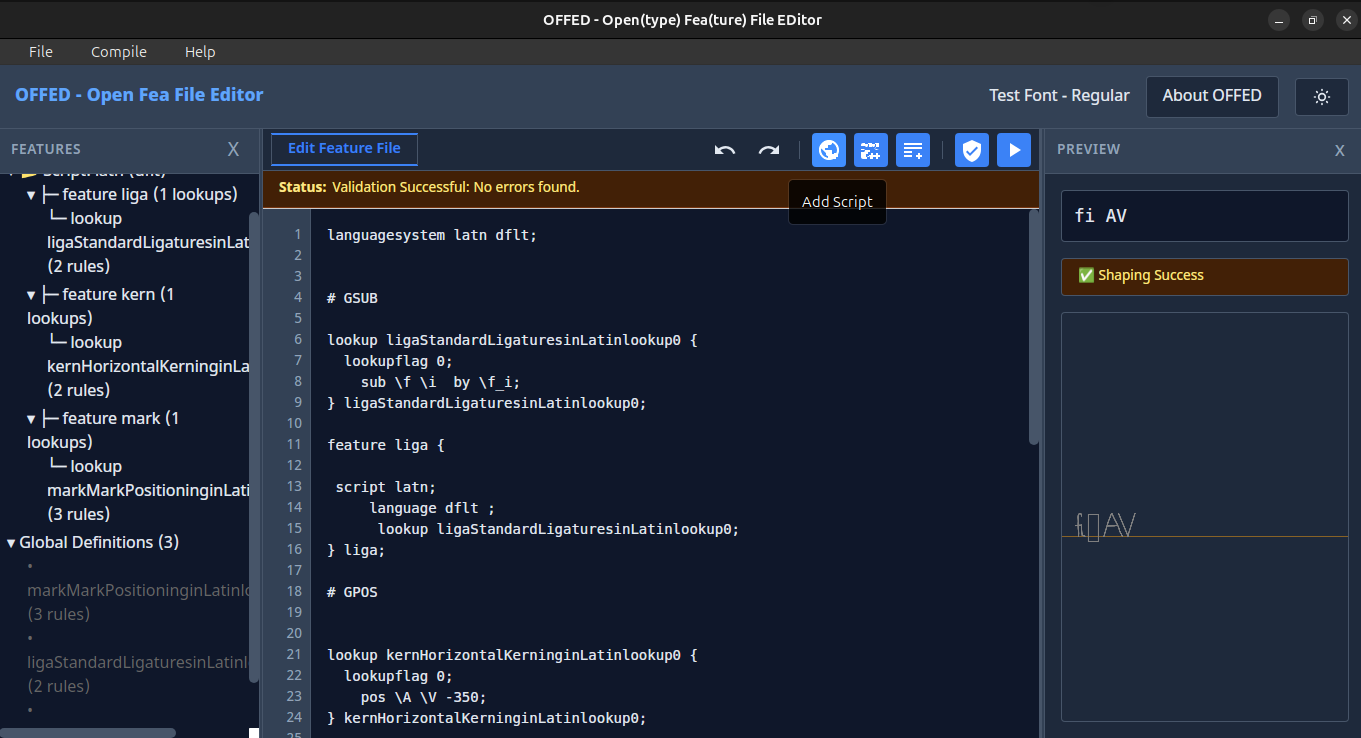The height and width of the screenshot is (738, 1361).
Task: Open the About OFFED dialog
Action: tap(1212, 96)
